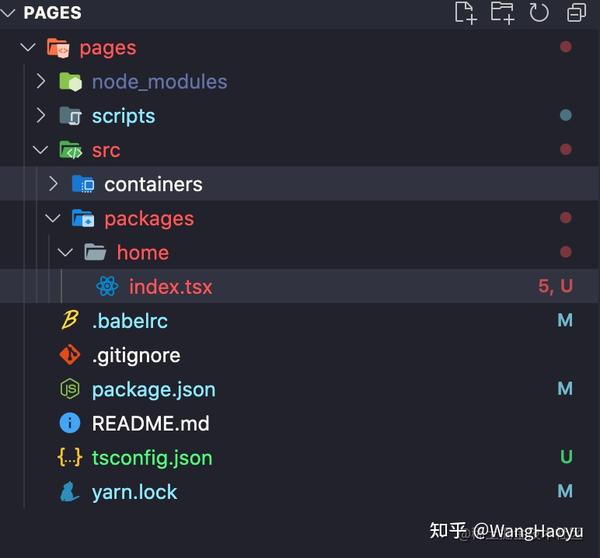Select the home folder label

(x=143, y=253)
